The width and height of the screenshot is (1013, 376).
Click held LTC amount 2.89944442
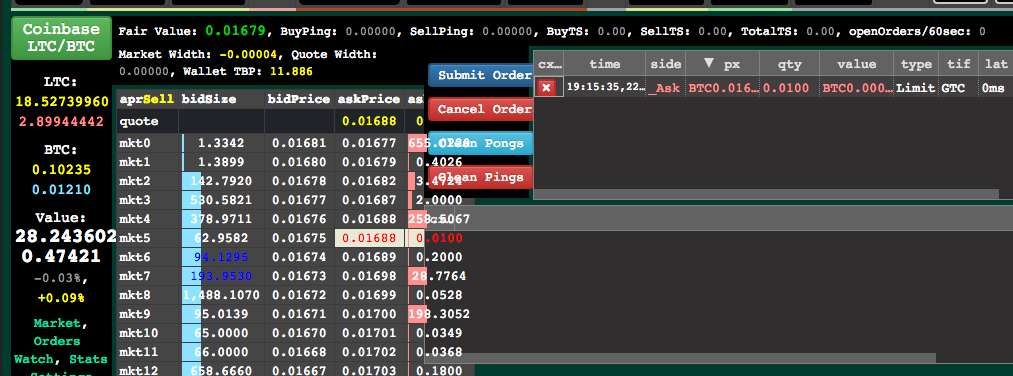(61, 121)
